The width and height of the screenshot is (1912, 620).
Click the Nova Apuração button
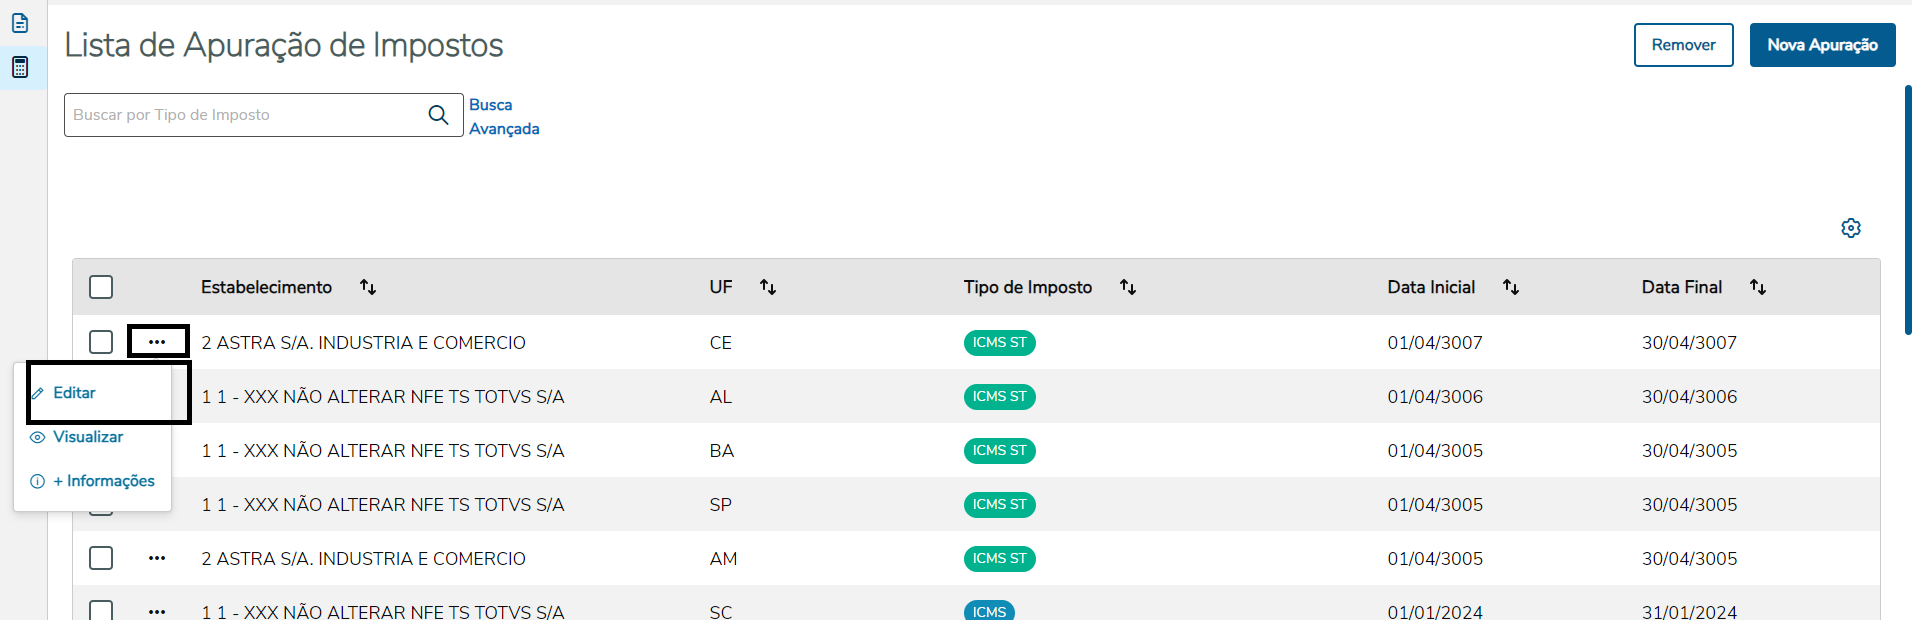(1822, 45)
